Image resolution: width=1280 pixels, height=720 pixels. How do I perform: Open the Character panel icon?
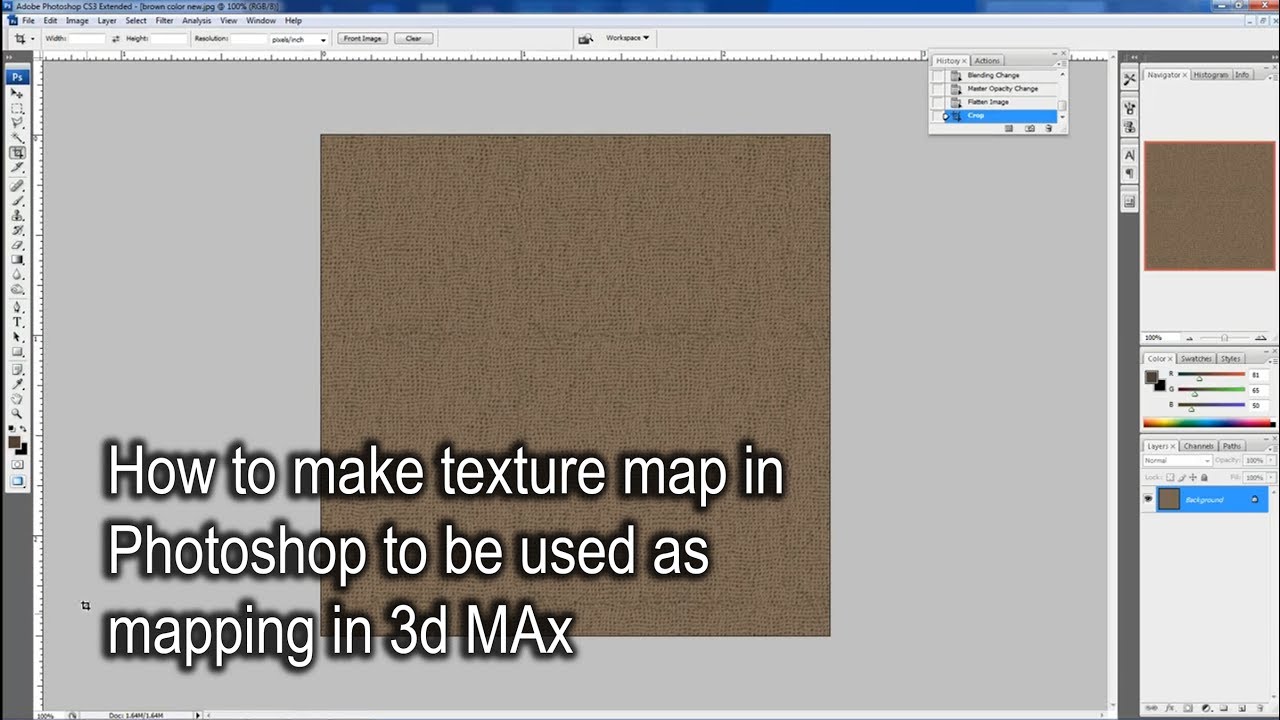(1129, 155)
